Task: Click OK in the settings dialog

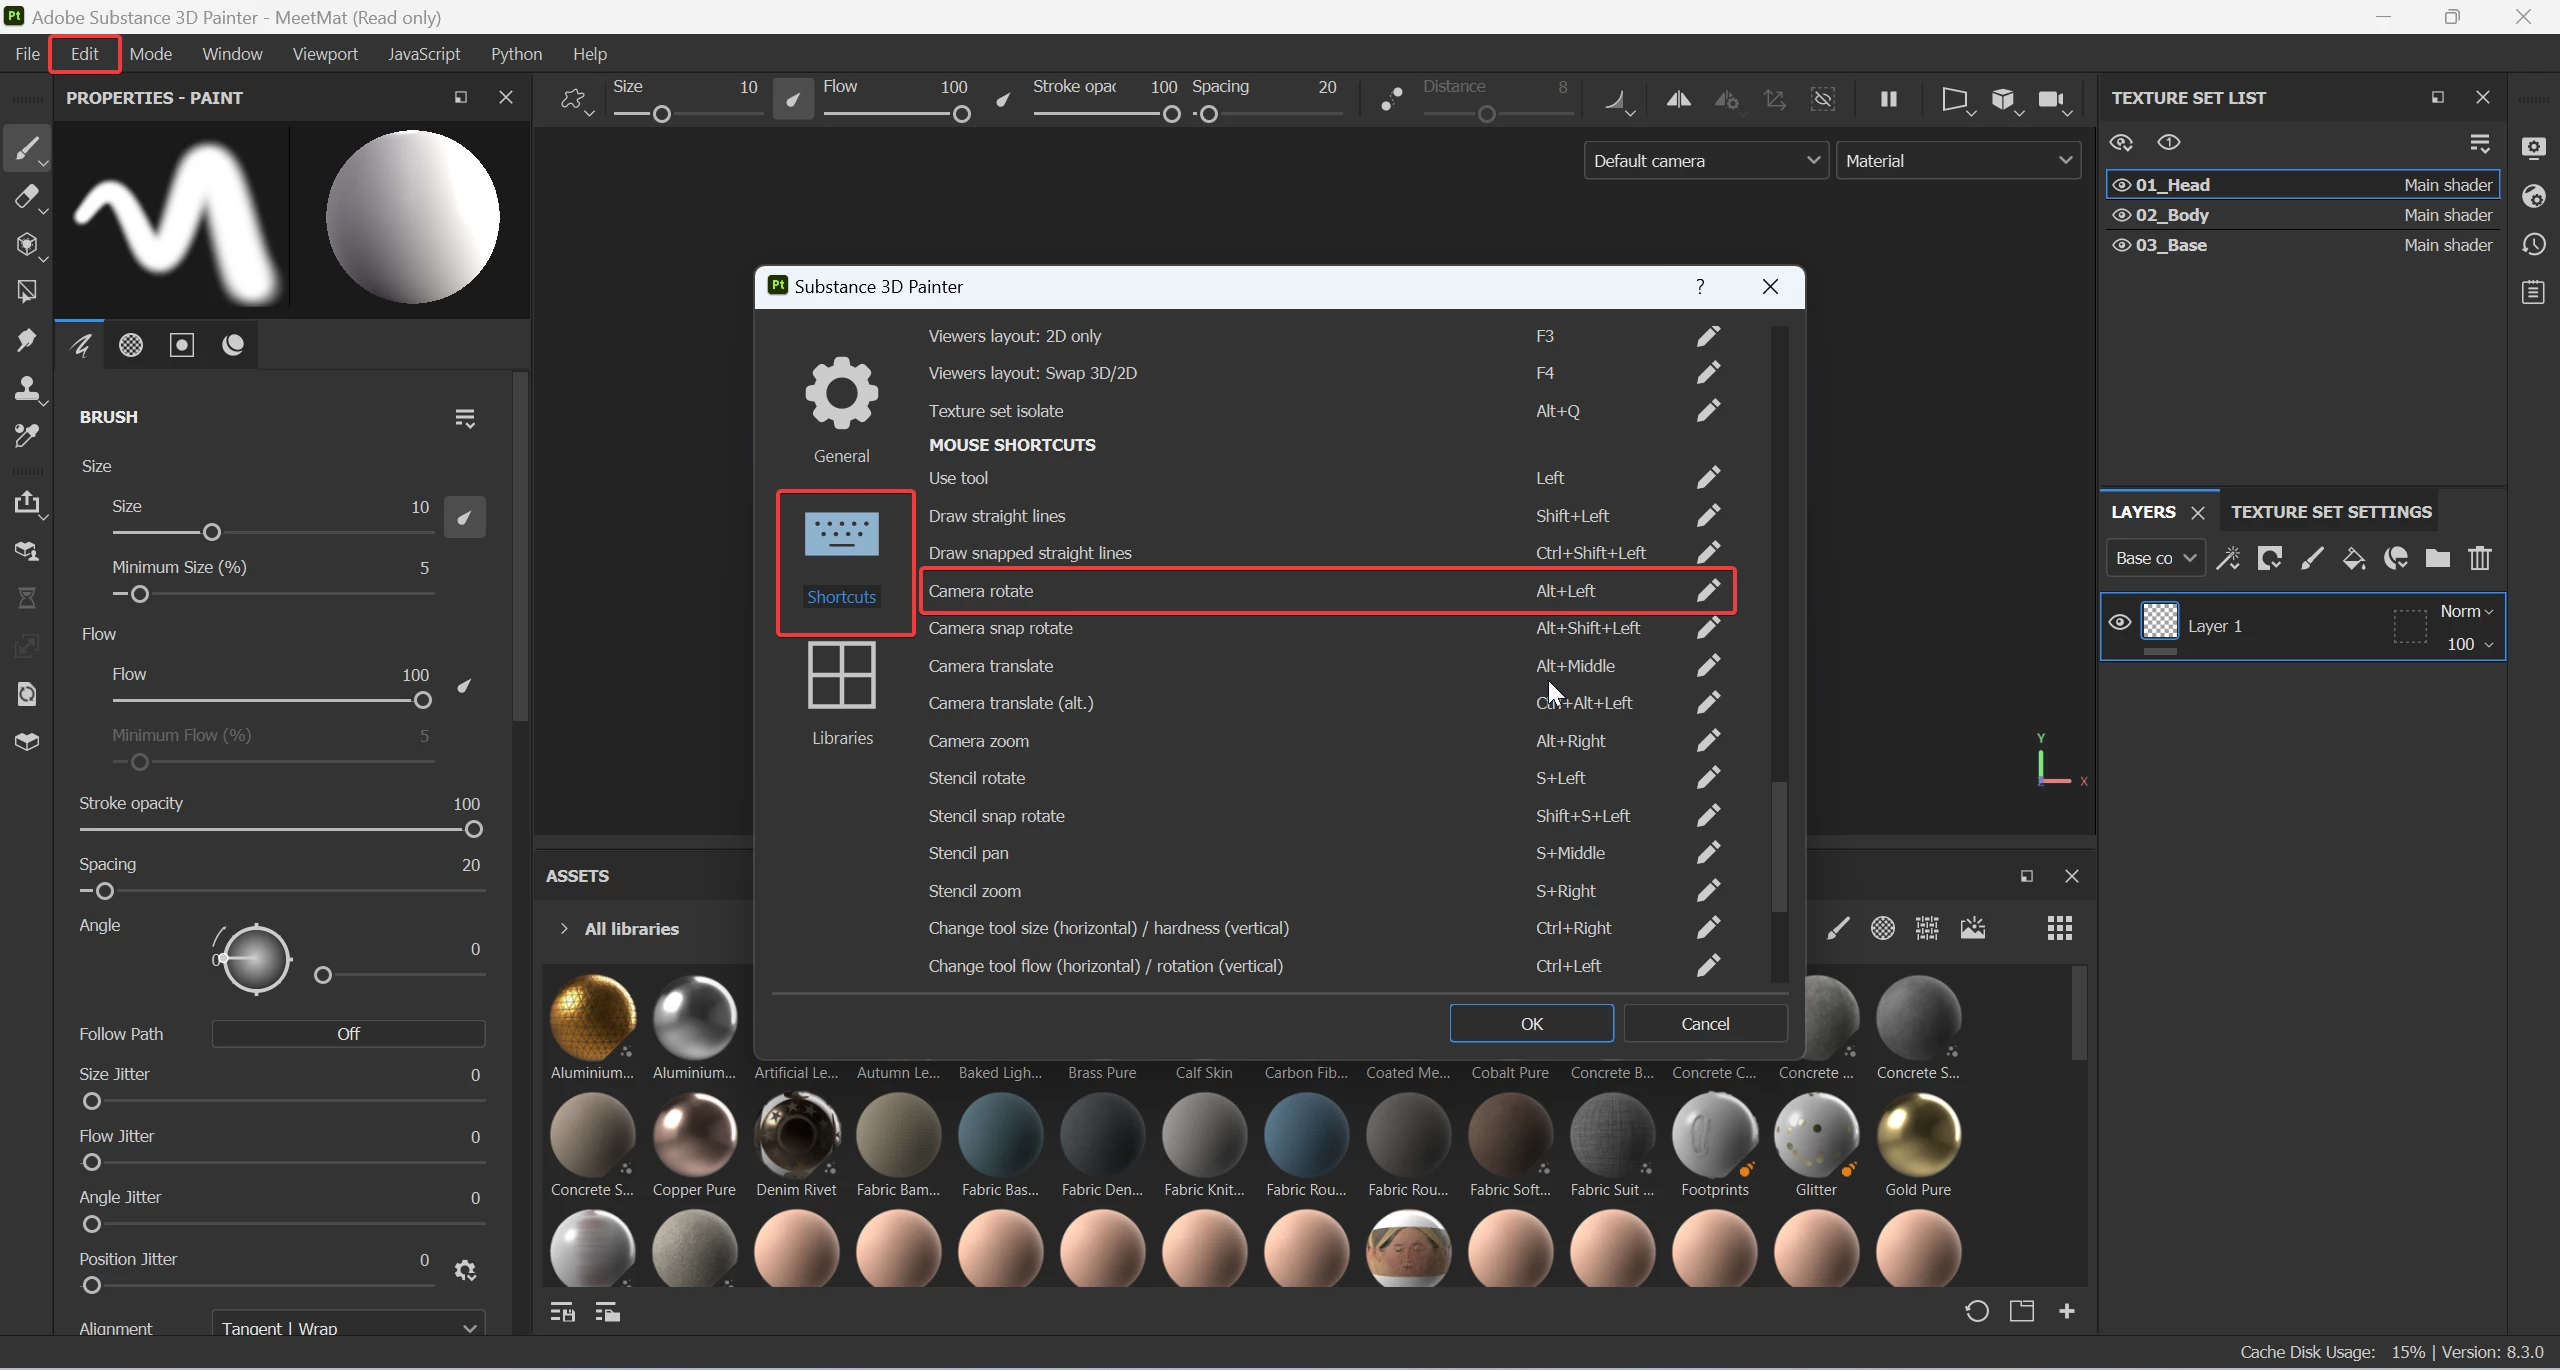Action: pos(1530,1023)
